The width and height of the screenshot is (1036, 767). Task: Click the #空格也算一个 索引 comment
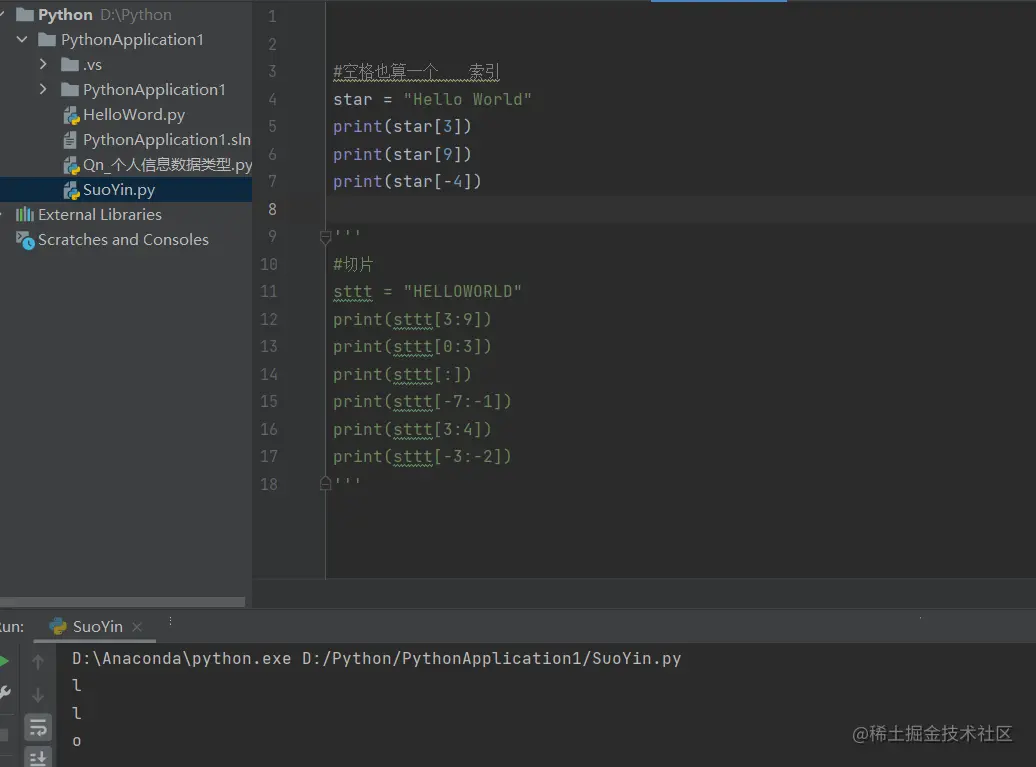pyautogui.click(x=416, y=72)
